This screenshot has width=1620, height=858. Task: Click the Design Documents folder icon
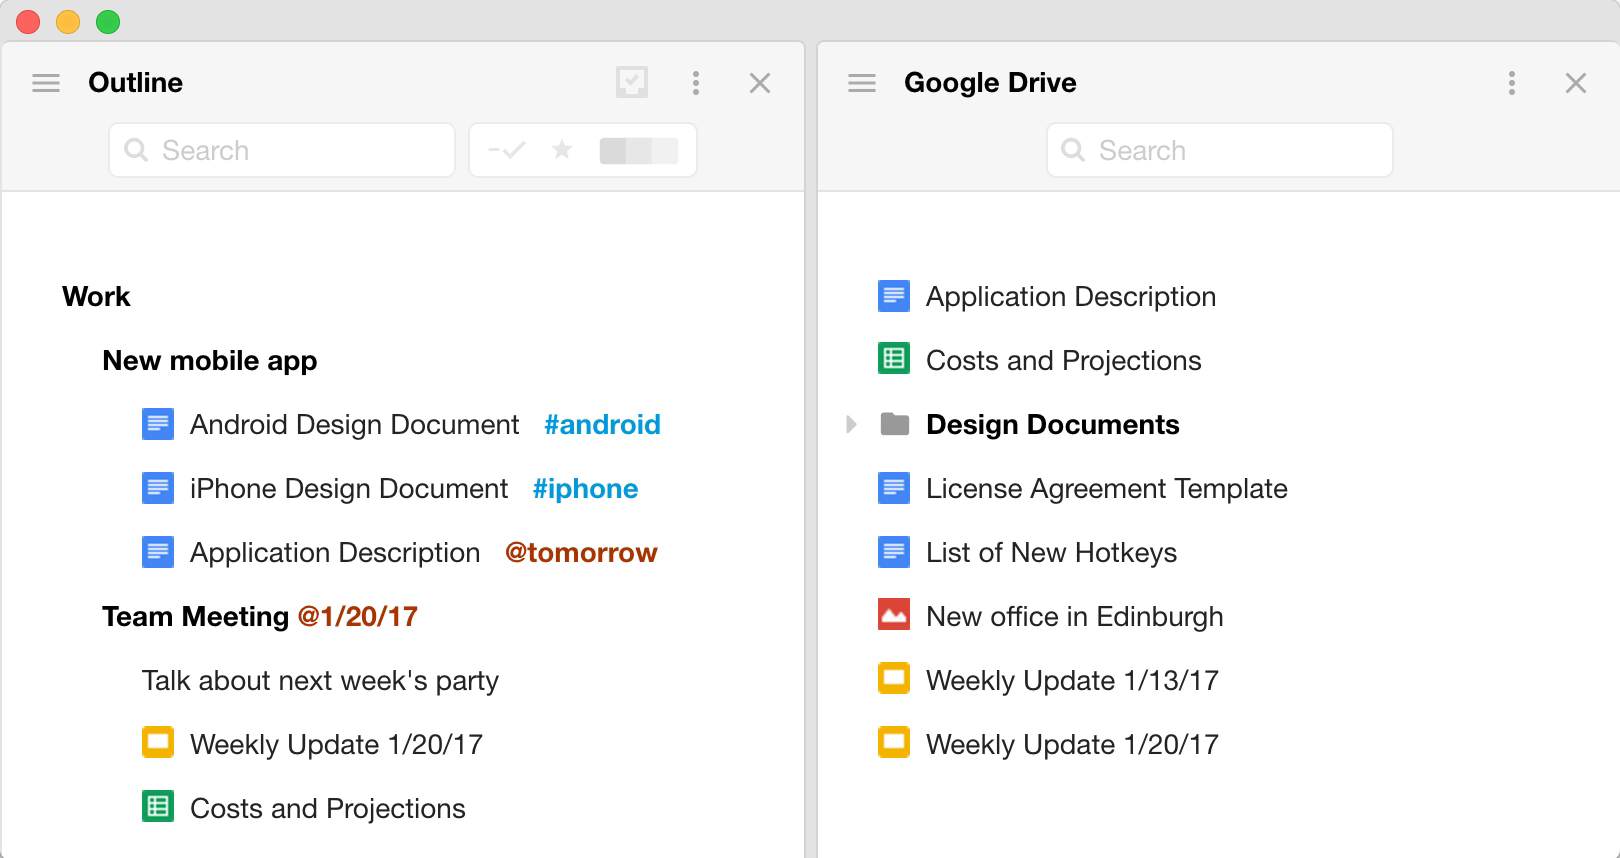click(894, 424)
